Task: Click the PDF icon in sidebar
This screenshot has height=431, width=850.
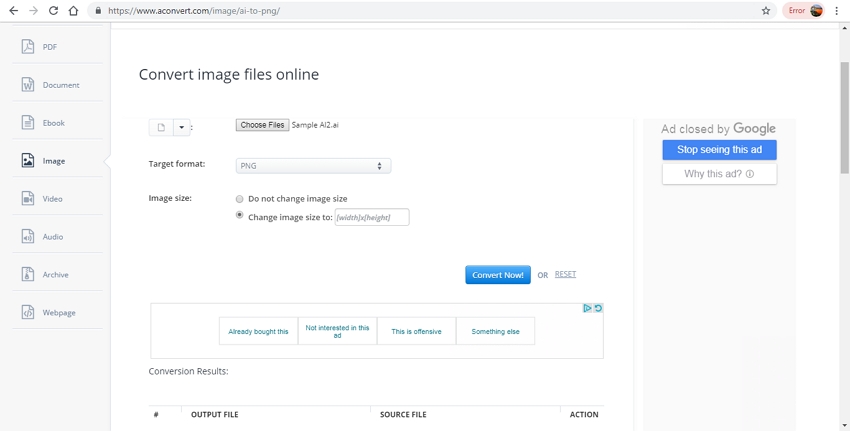Action: point(28,47)
